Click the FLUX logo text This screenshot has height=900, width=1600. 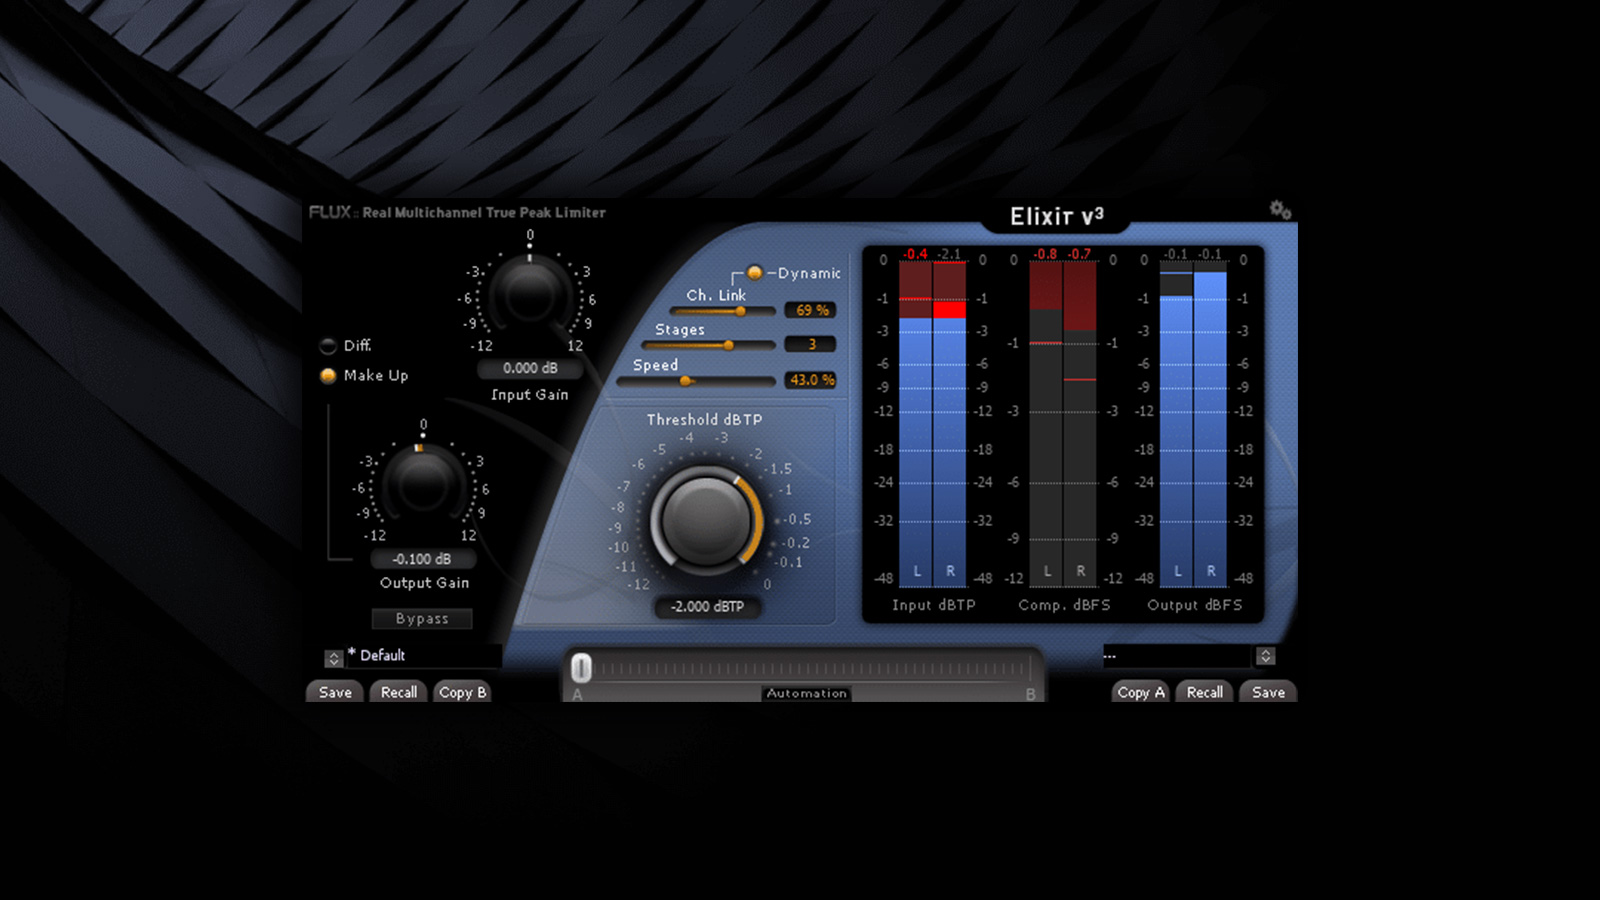coord(330,212)
